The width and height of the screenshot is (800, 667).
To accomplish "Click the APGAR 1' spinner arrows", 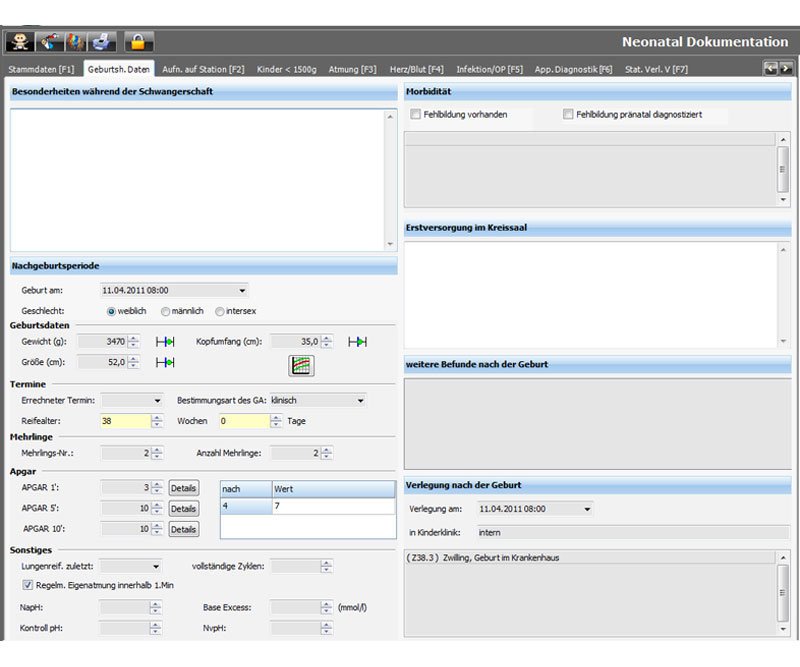I will coord(157,488).
